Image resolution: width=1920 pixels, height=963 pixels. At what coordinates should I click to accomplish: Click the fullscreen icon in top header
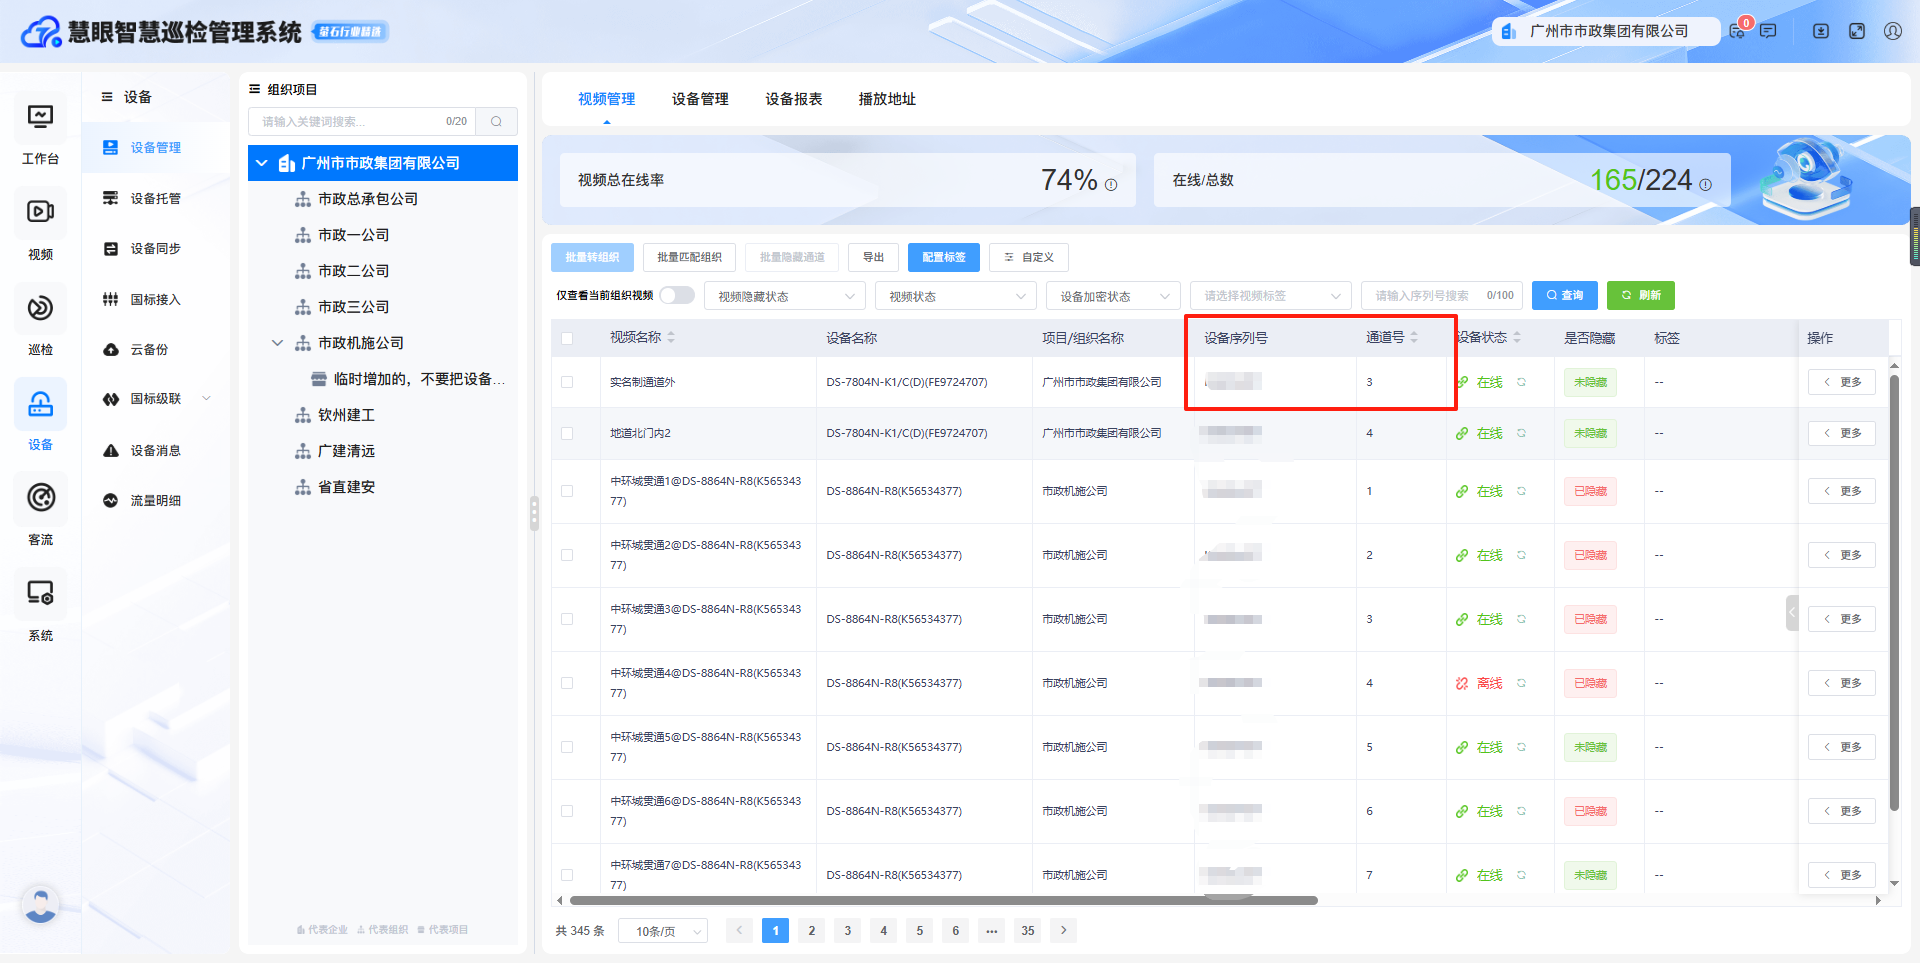coord(1857,31)
